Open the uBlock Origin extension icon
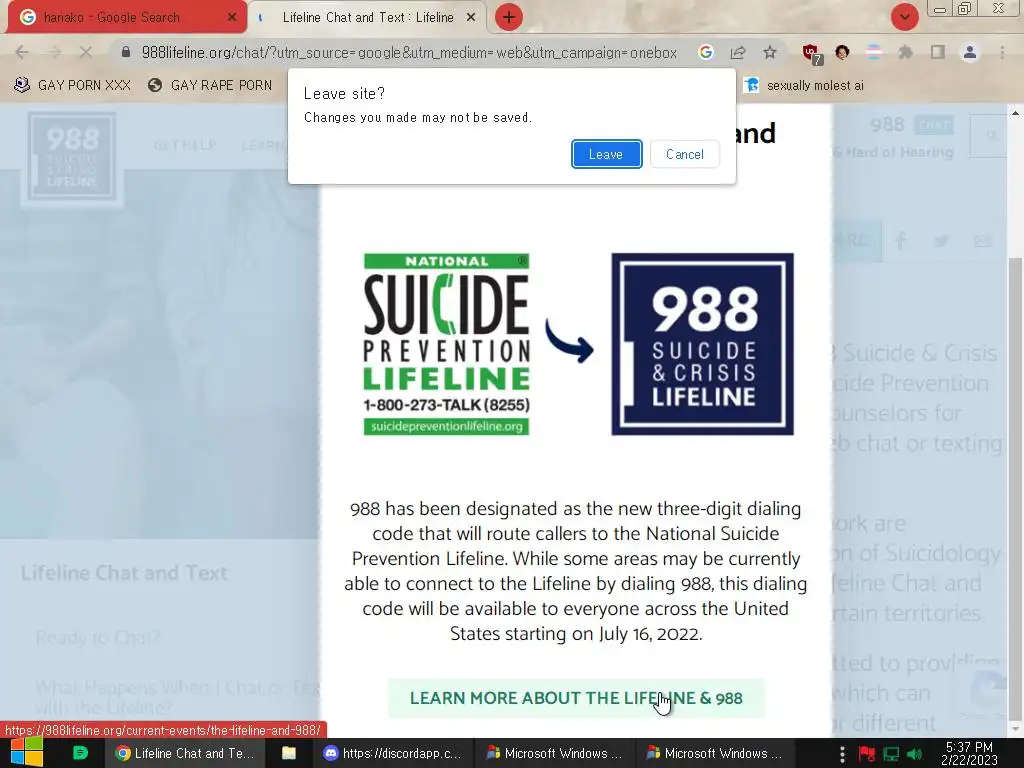 [811, 54]
